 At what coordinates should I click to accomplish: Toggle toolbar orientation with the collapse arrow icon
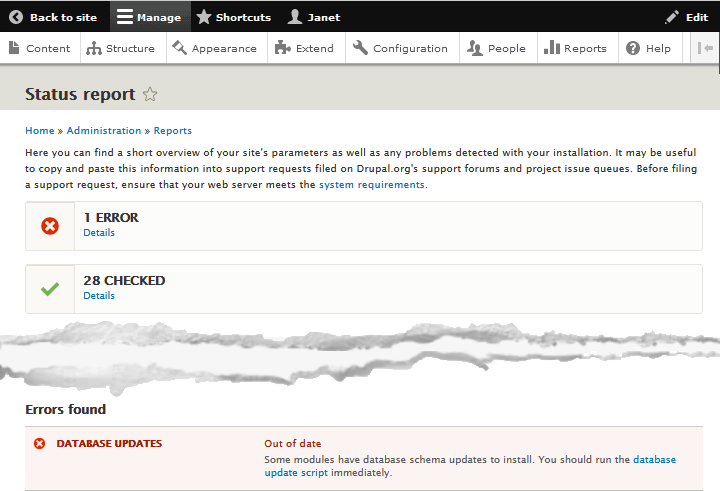705,48
